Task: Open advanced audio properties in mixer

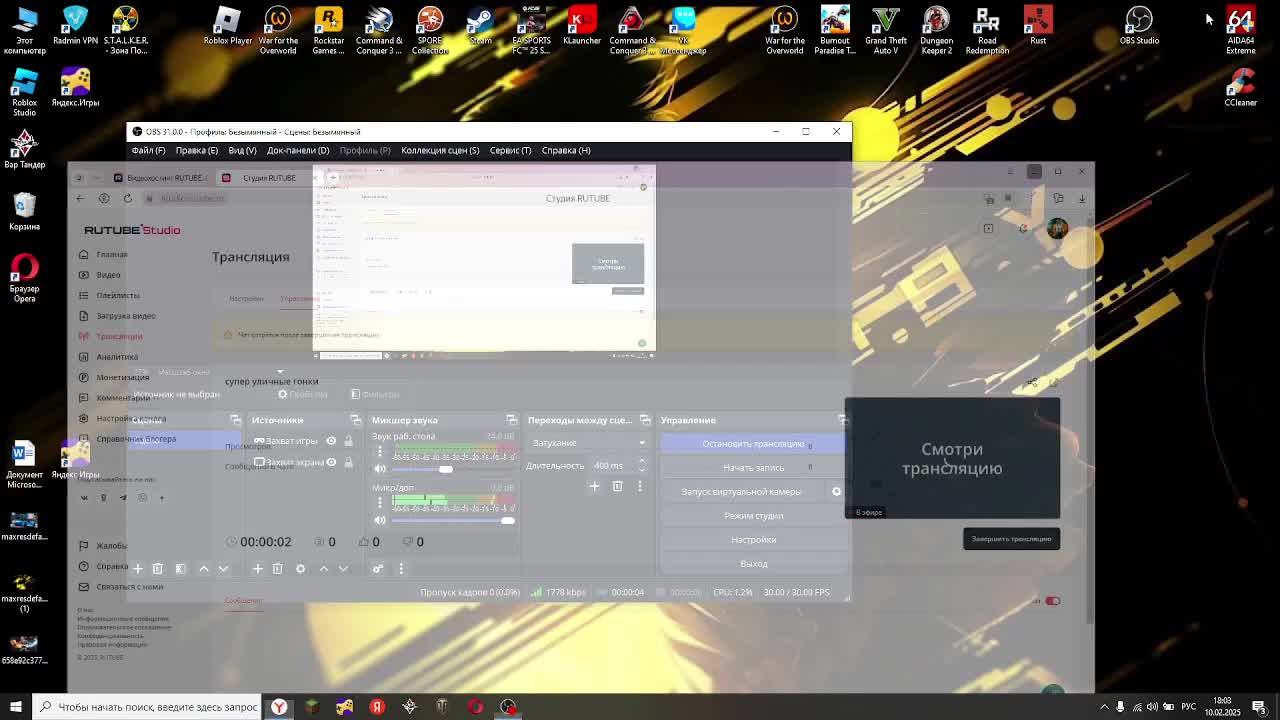Action: tap(378, 568)
